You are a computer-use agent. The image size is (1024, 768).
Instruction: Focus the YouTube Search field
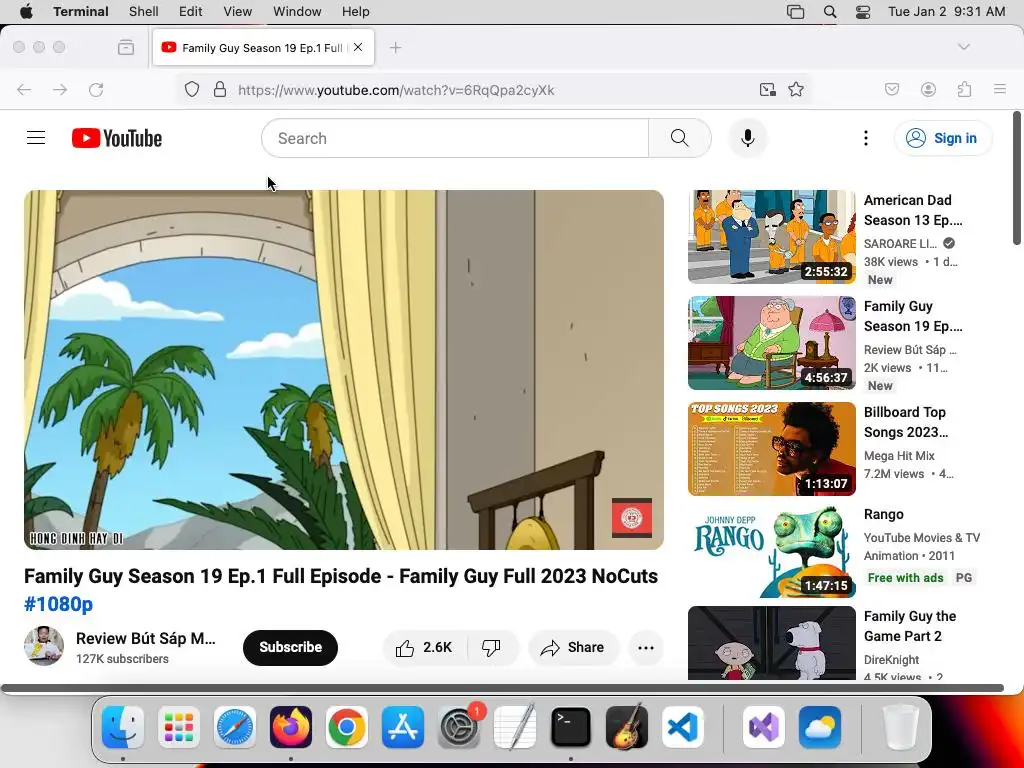(x=455, y=138)
